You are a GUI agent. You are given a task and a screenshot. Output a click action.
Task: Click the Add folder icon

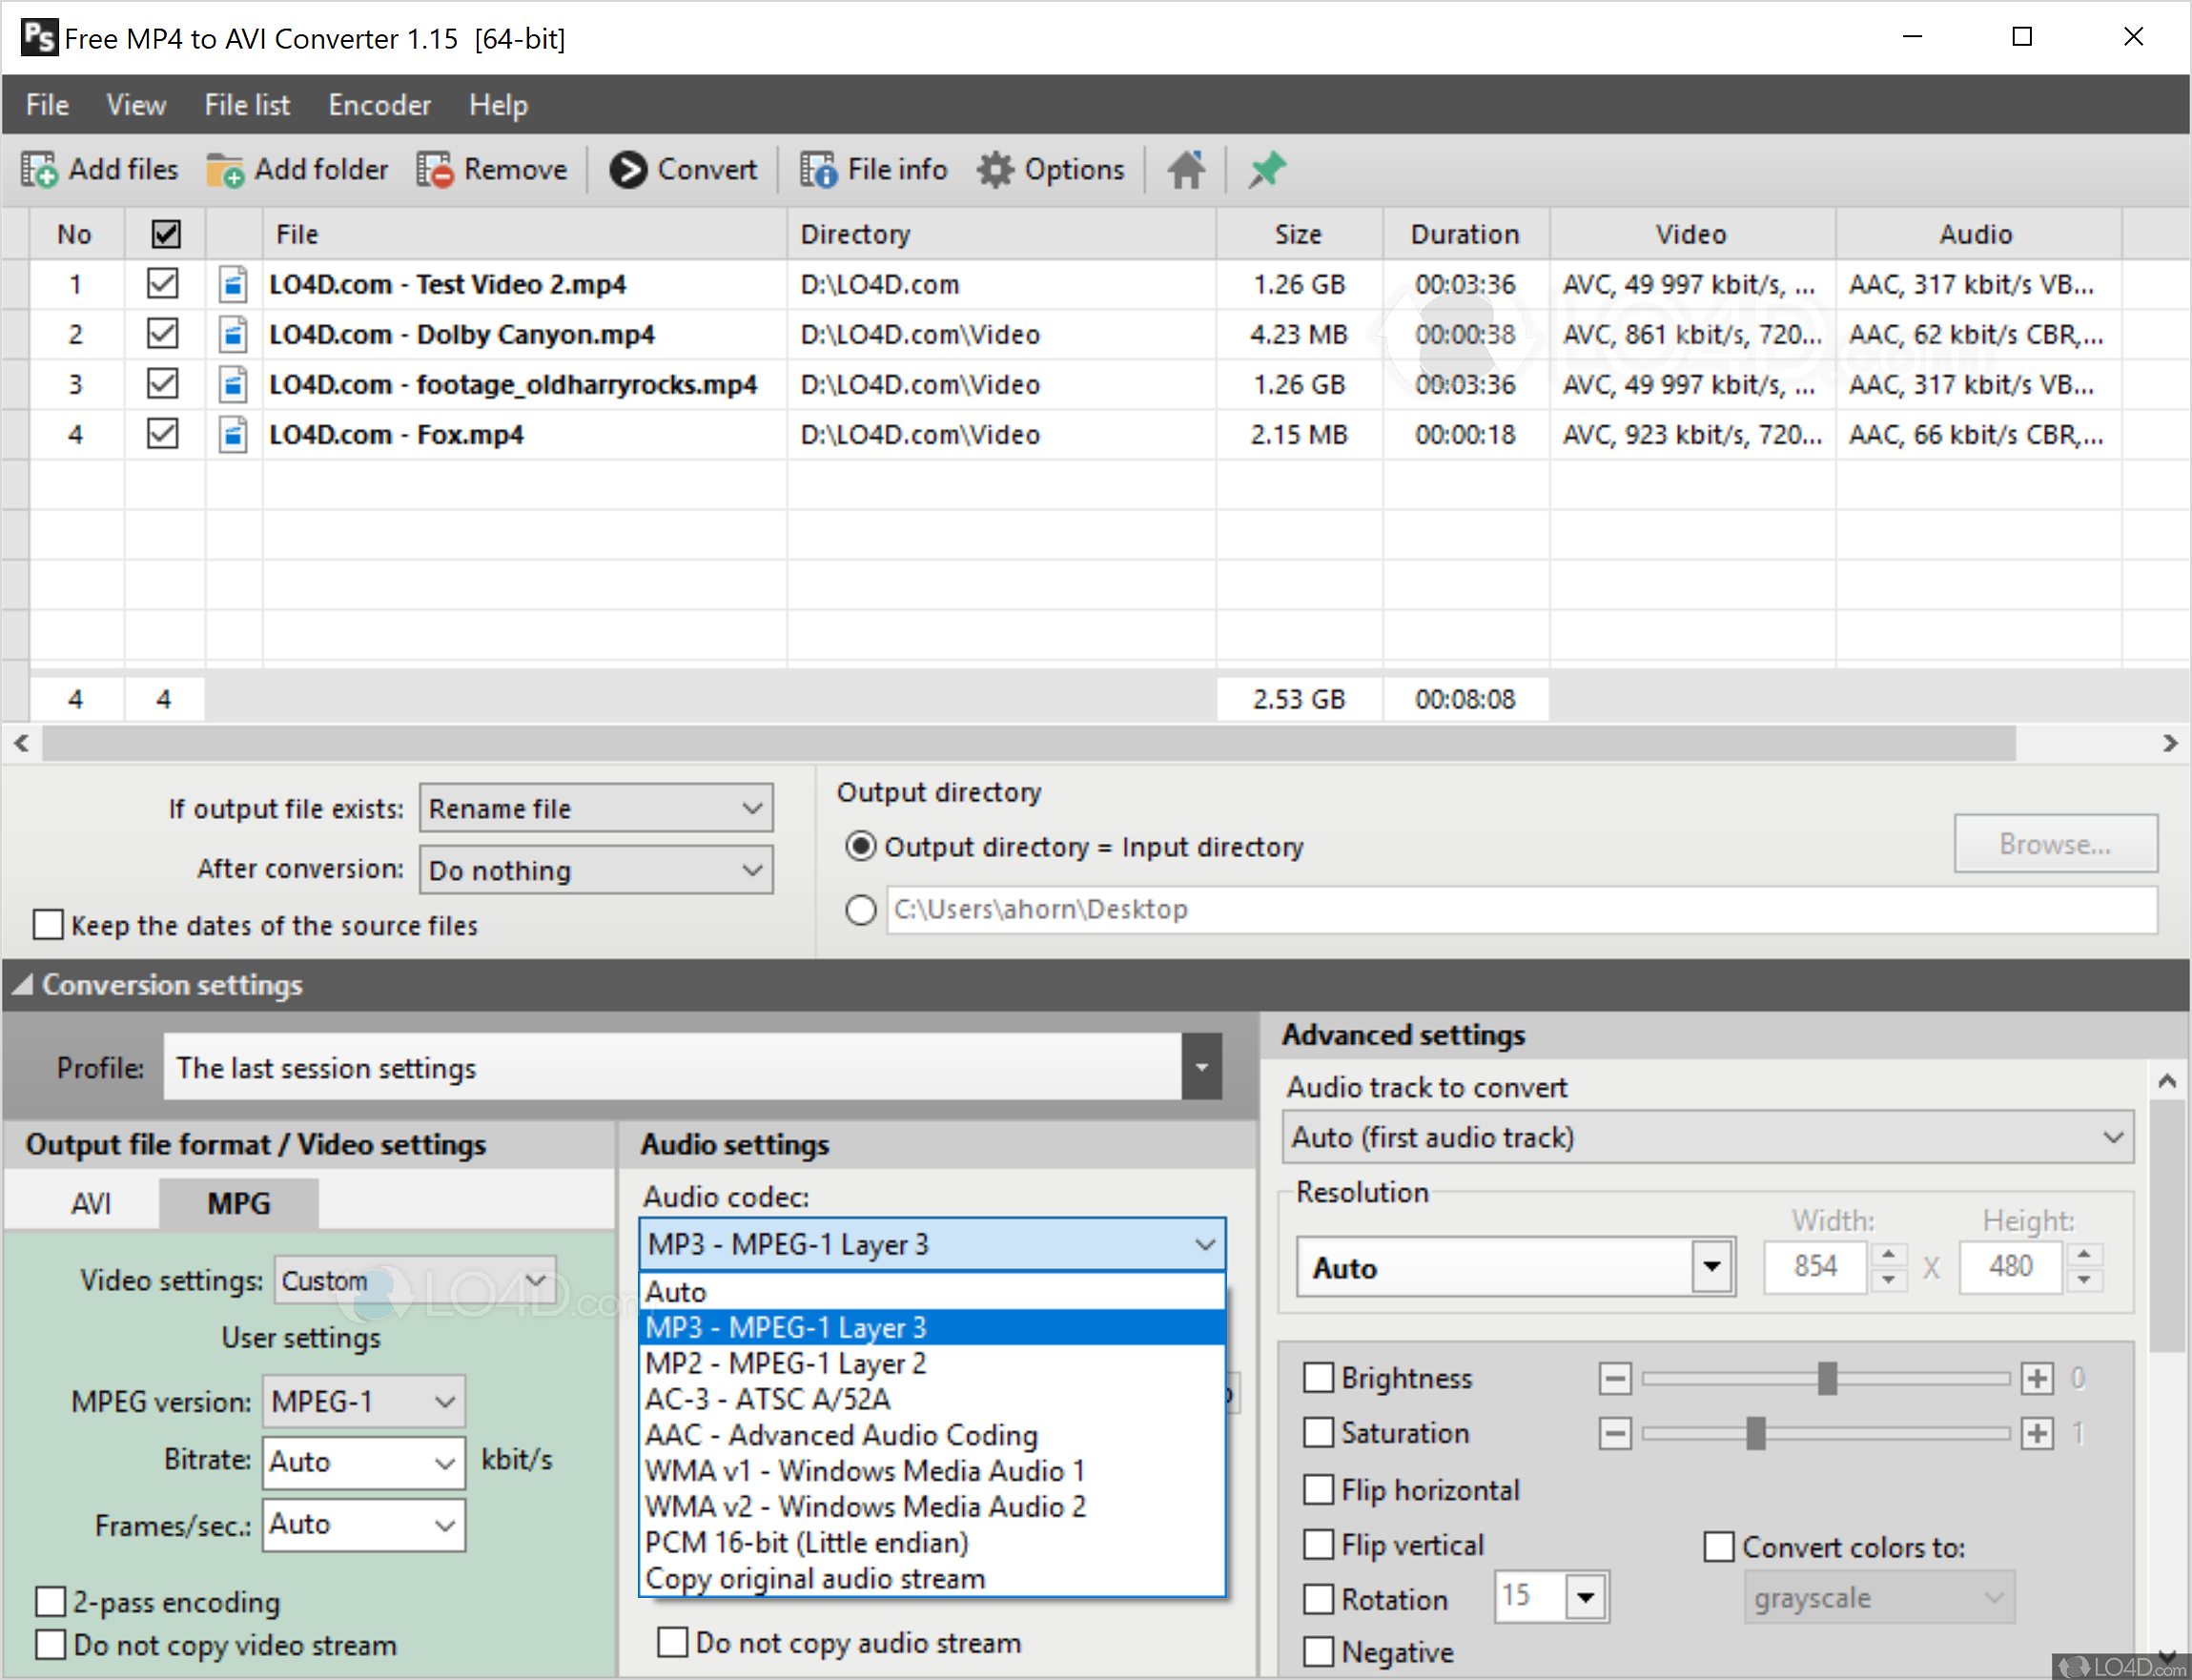point(225,170)
